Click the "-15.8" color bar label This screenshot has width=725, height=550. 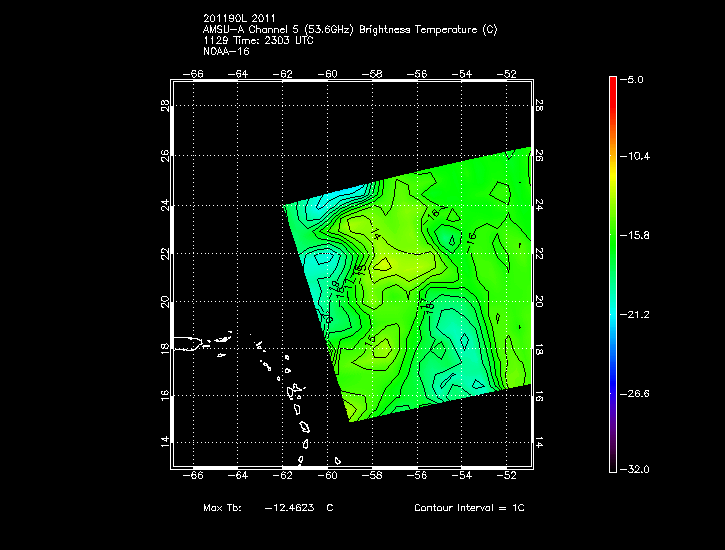[638, 236]
